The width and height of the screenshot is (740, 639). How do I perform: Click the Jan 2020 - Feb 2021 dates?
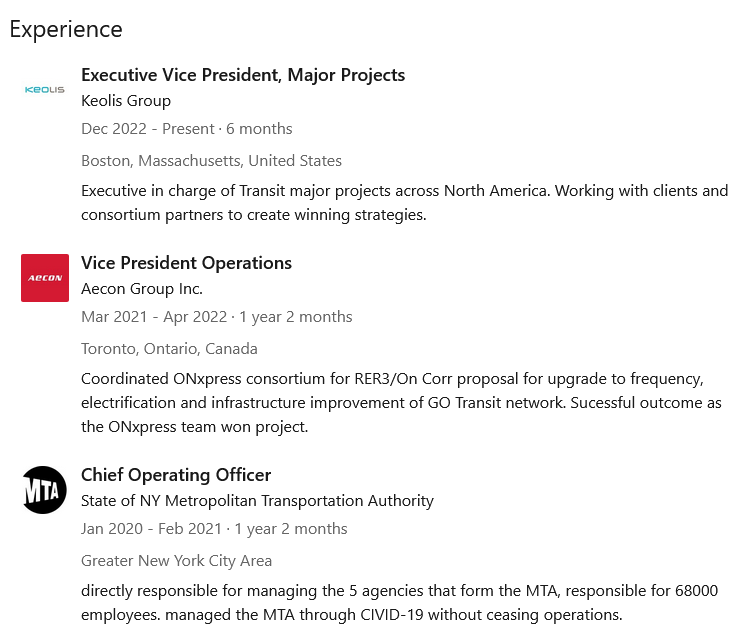tap(152, 529)
